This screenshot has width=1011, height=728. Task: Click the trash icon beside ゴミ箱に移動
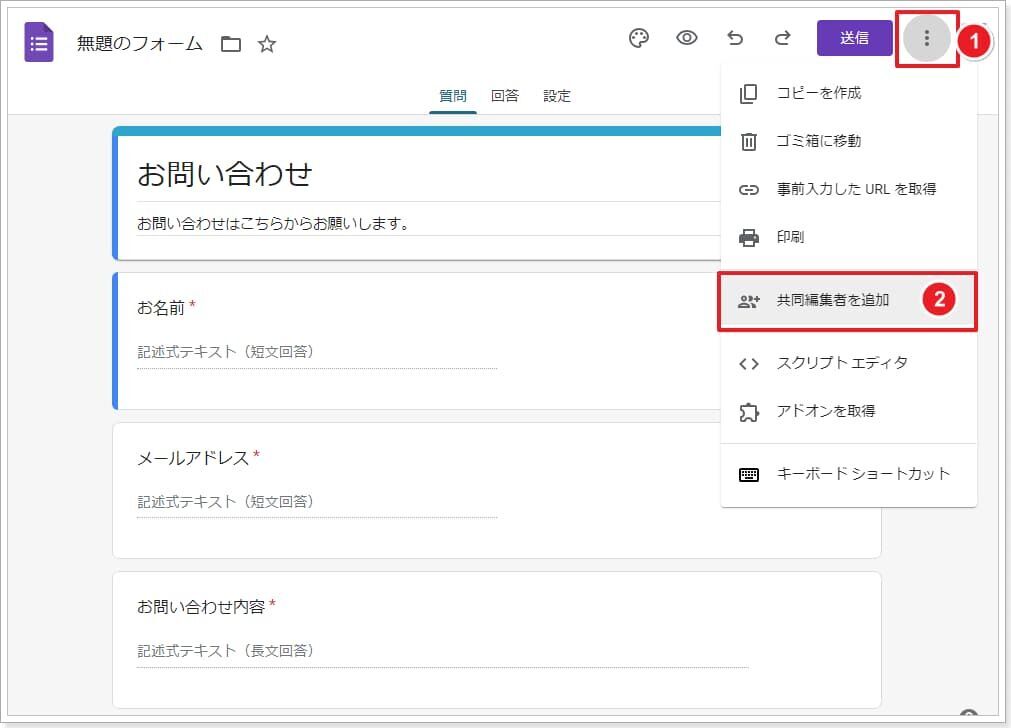coord(749,141)
